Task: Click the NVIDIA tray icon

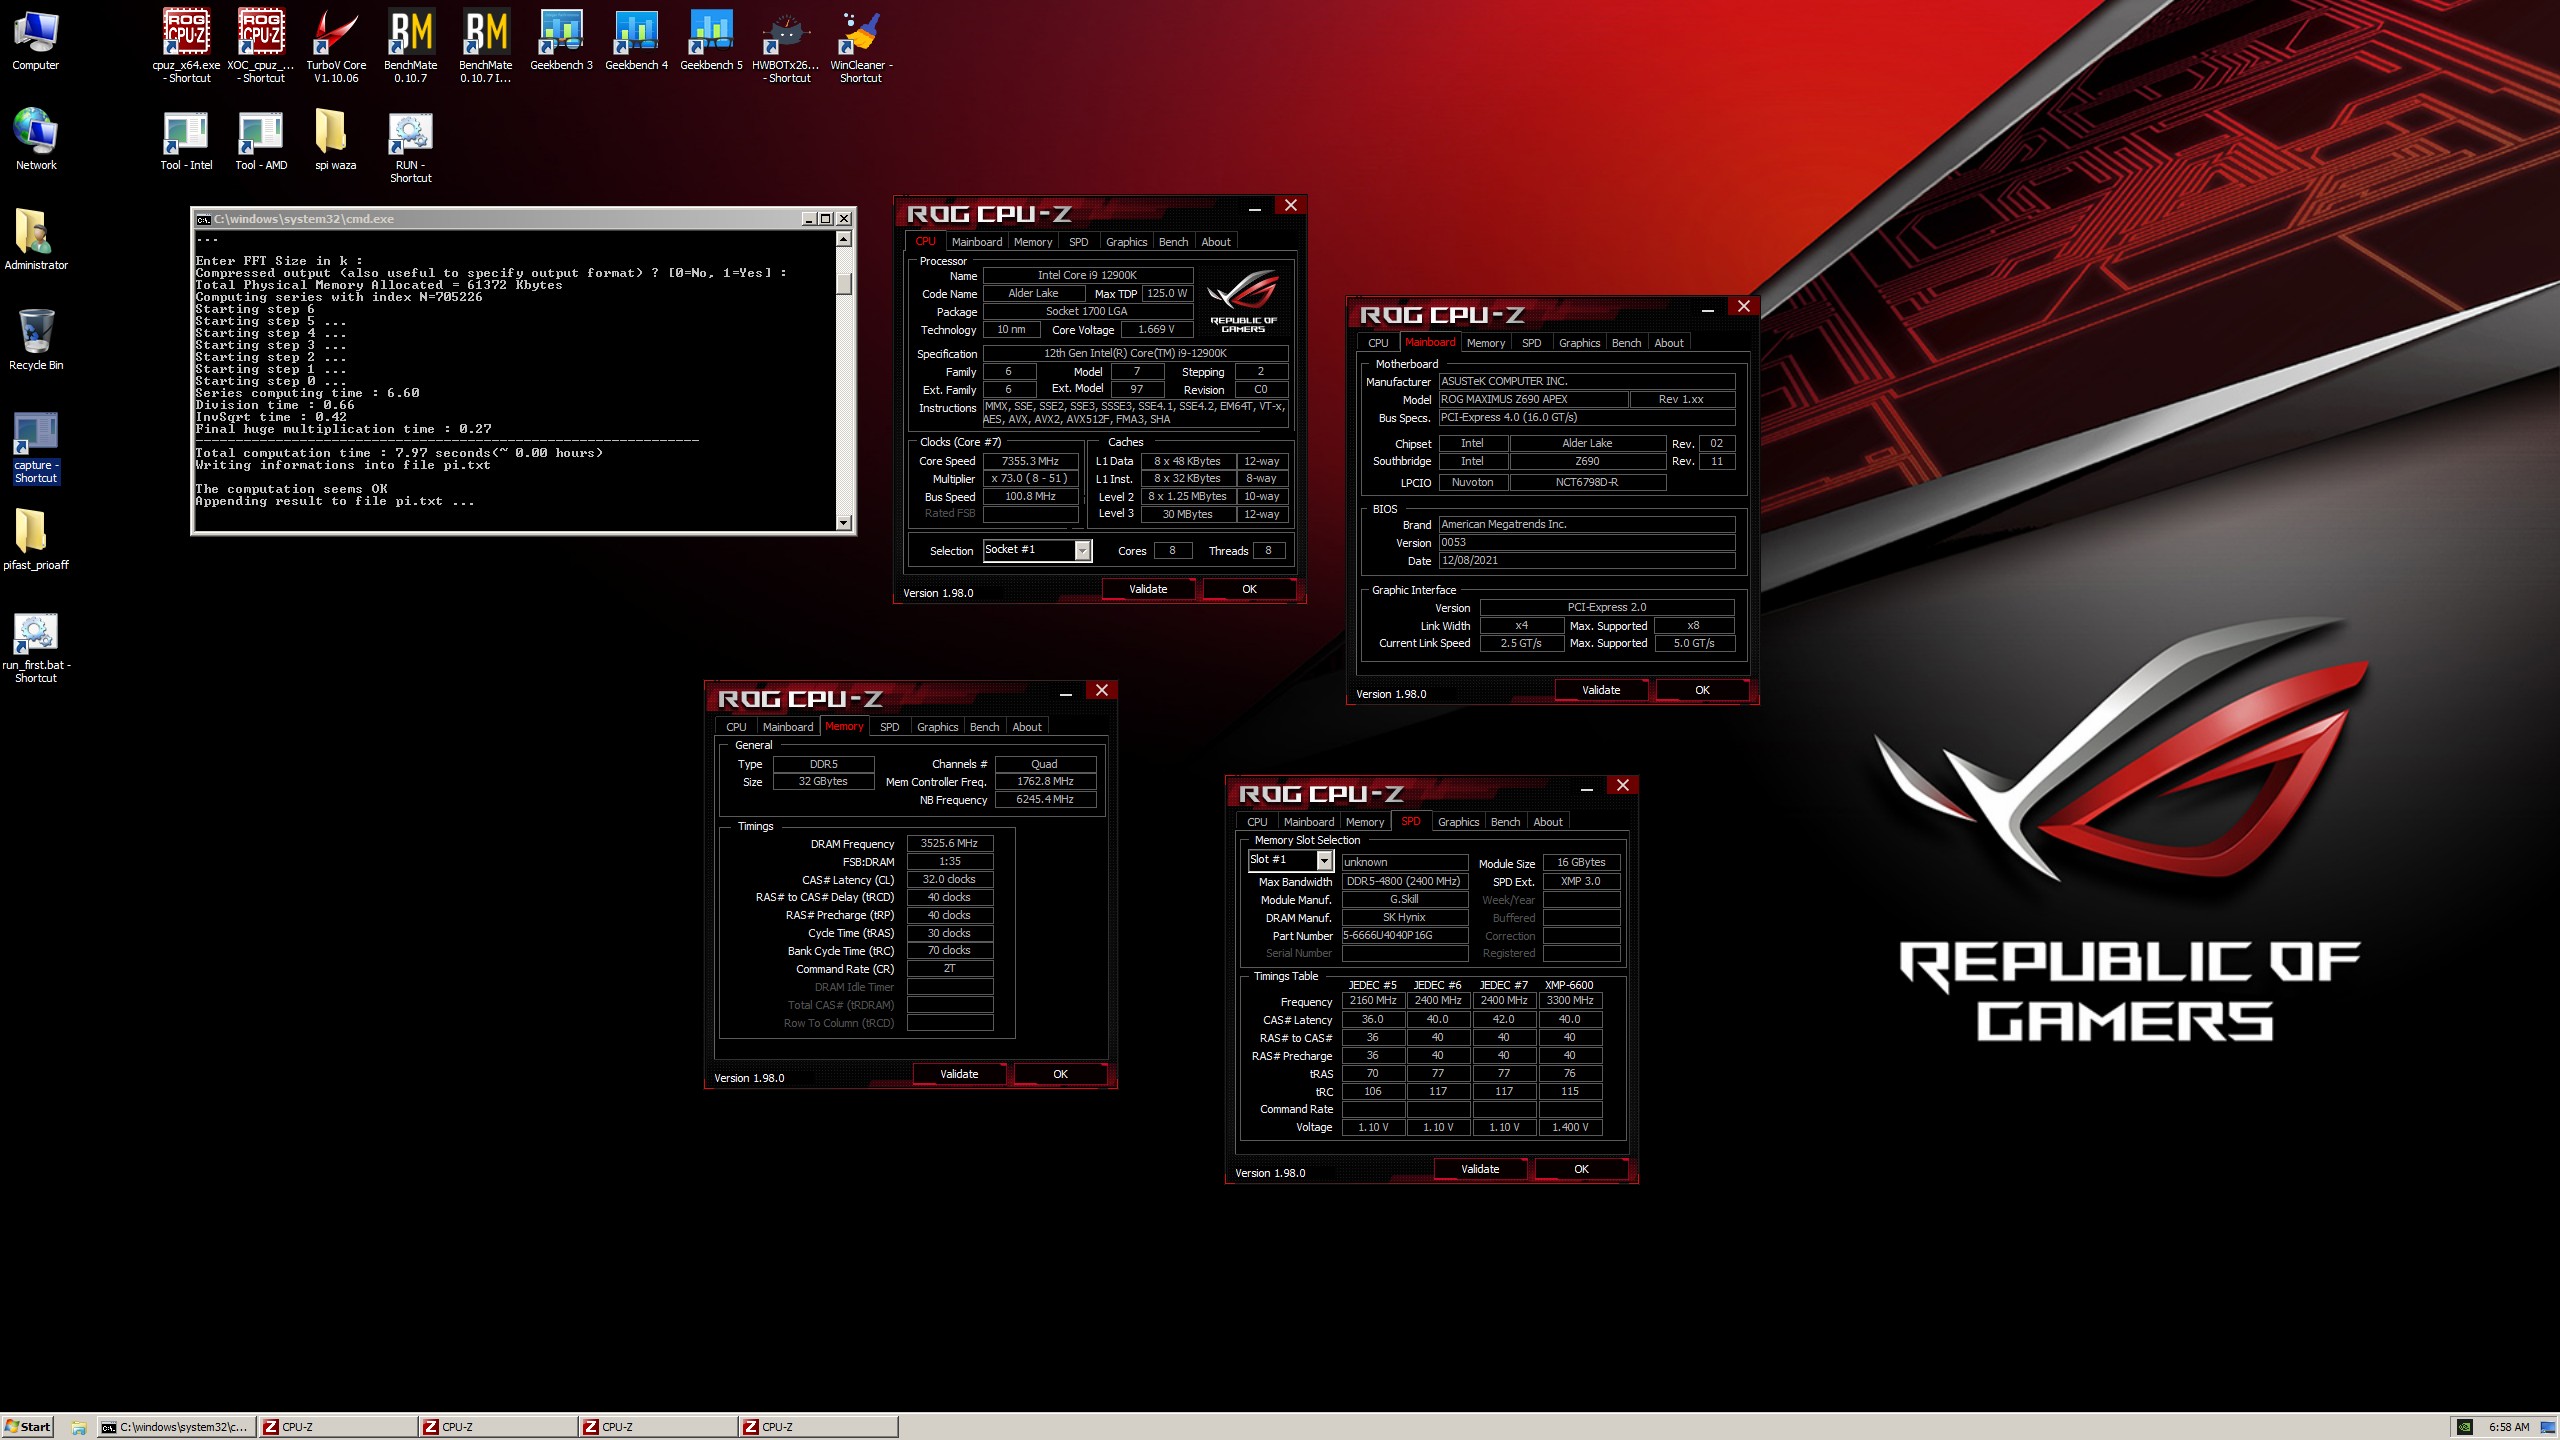Action: (2466, 1428)
